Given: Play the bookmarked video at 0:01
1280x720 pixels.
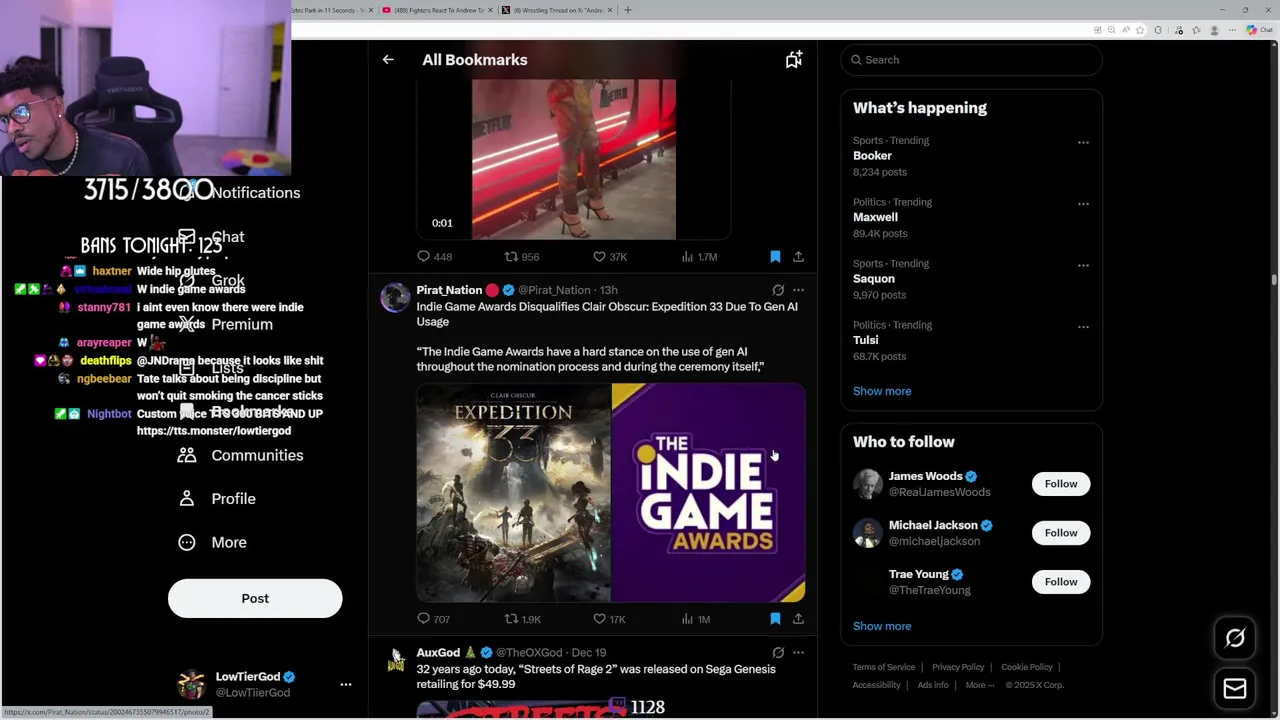Looking at the screenshot, I should pos(574,160).
